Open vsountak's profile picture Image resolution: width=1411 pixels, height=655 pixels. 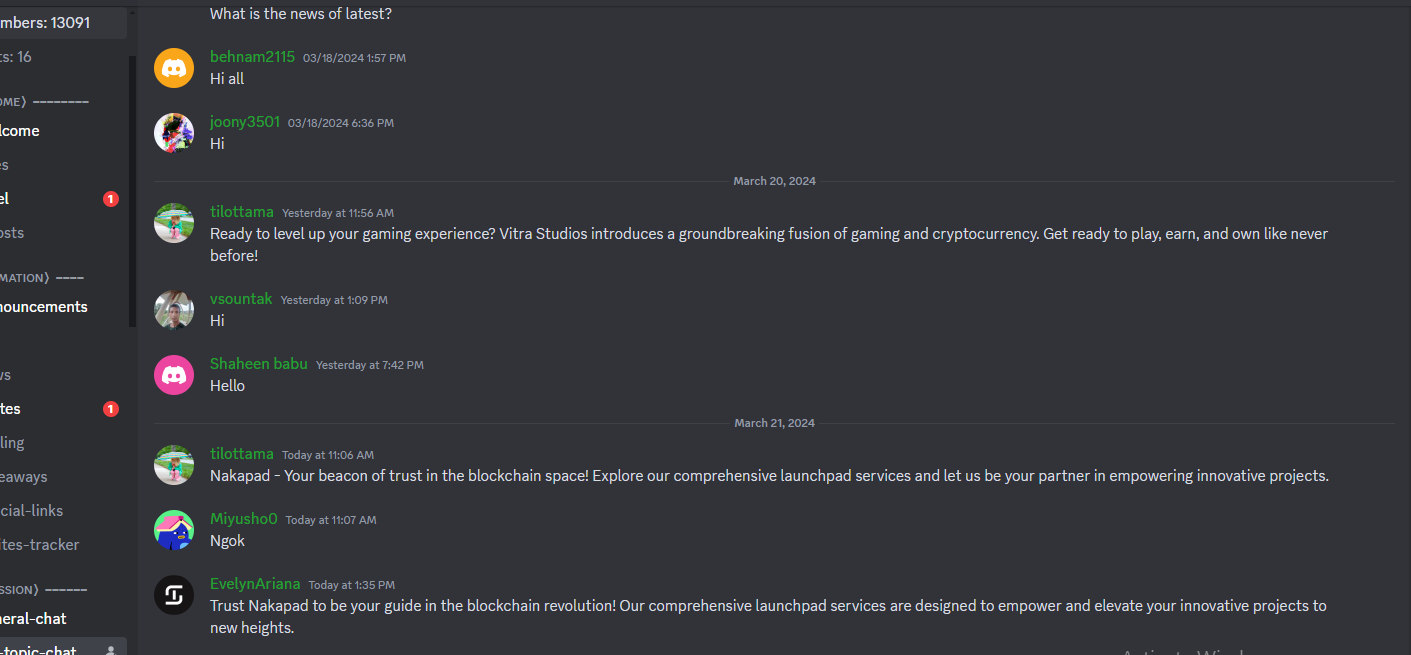tap(174, 310)
